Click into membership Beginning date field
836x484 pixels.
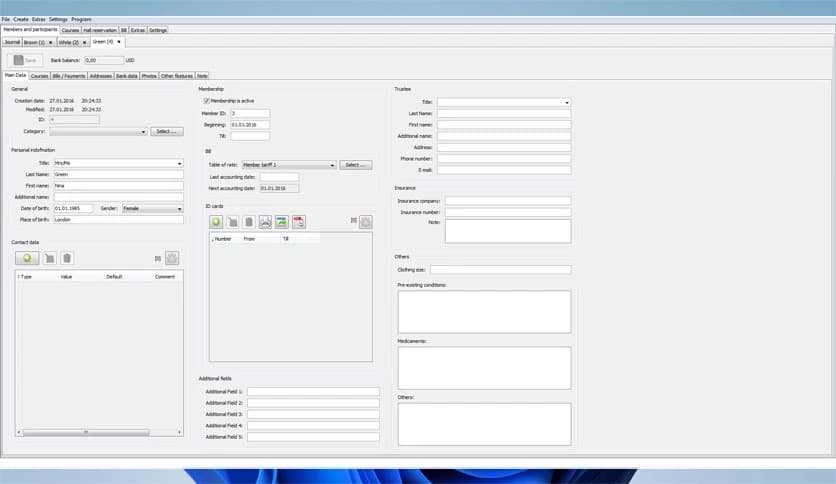click(x=250, y=125)
